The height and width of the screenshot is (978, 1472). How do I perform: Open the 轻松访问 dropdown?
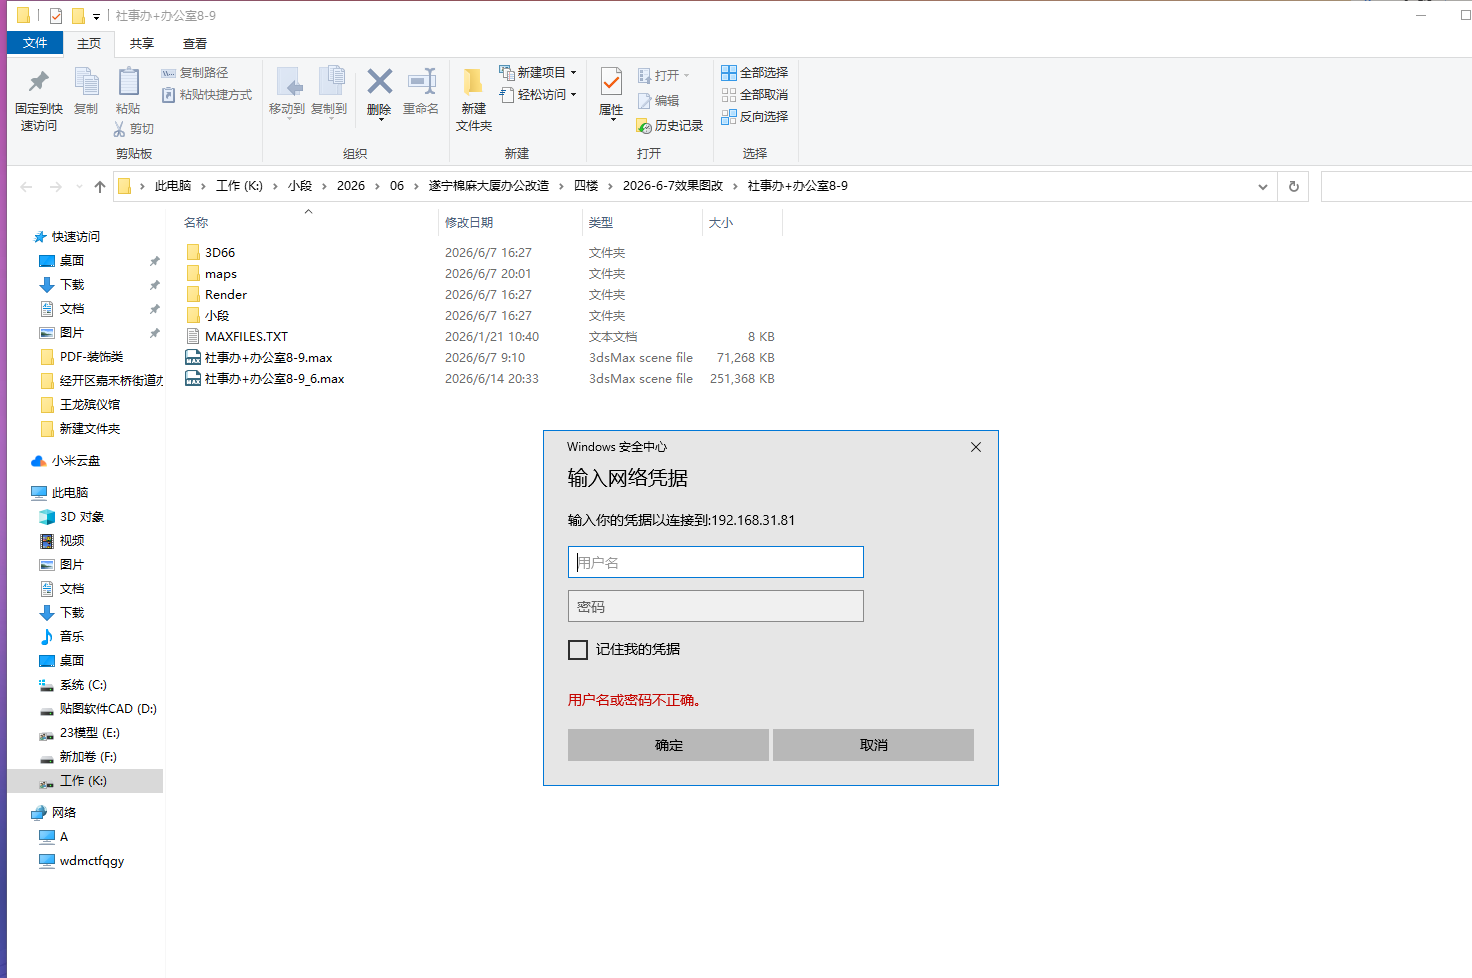point(538,95)
